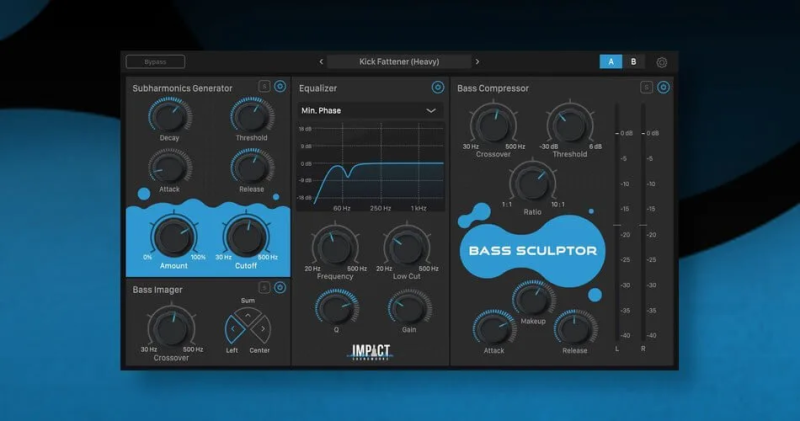Open settings with the gear icon
The height and width of the screenshot is (421, 800).
(x=662, y=62)
